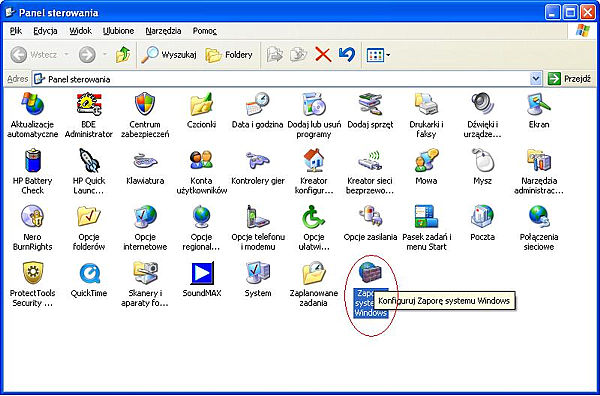
Task: Open Kontrolery gier gamepad icon
Action: pyautogui.click(x=258, y=160)
